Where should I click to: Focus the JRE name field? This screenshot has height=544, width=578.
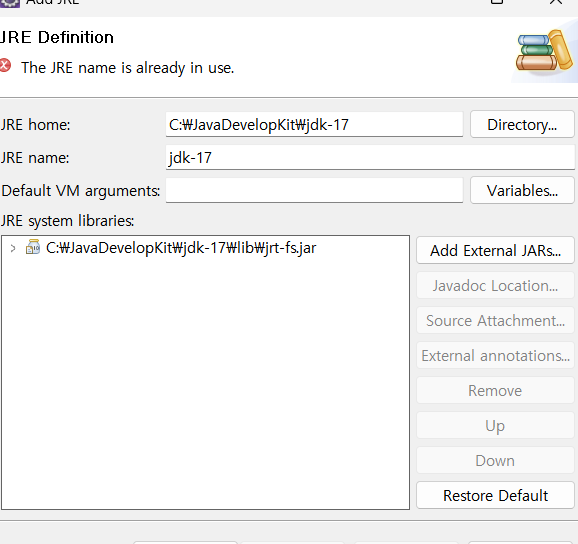tap(370, 158)
